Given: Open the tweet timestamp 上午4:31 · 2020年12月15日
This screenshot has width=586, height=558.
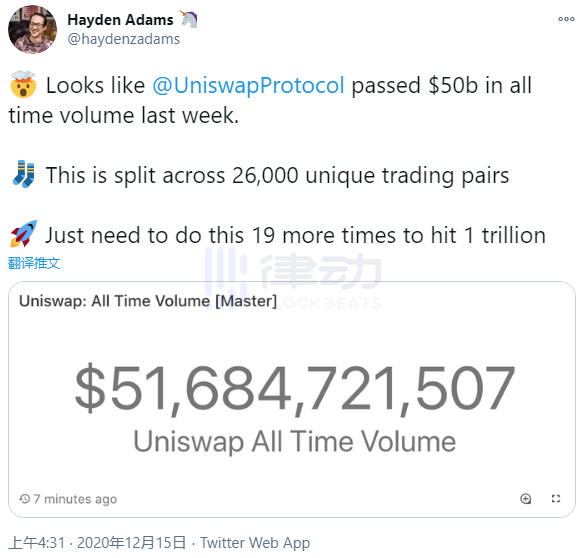Looking at the screenshot, I should 97,543.
